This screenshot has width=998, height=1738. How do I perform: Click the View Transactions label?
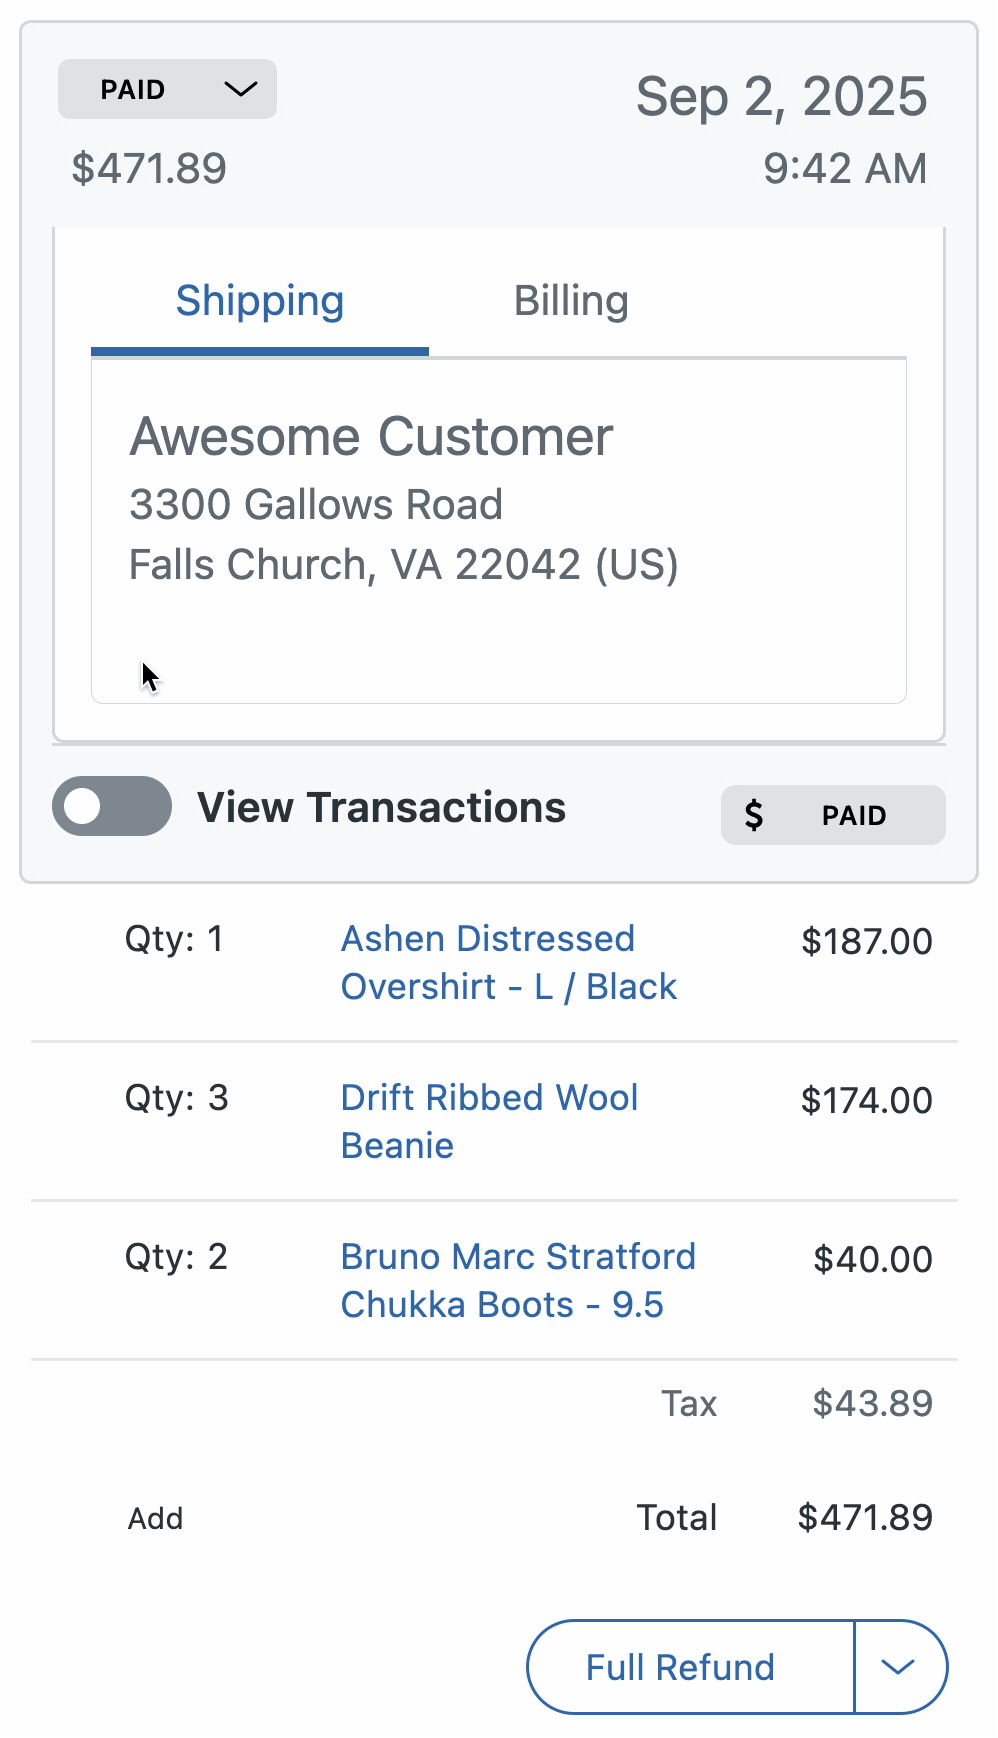click(381, 808)
